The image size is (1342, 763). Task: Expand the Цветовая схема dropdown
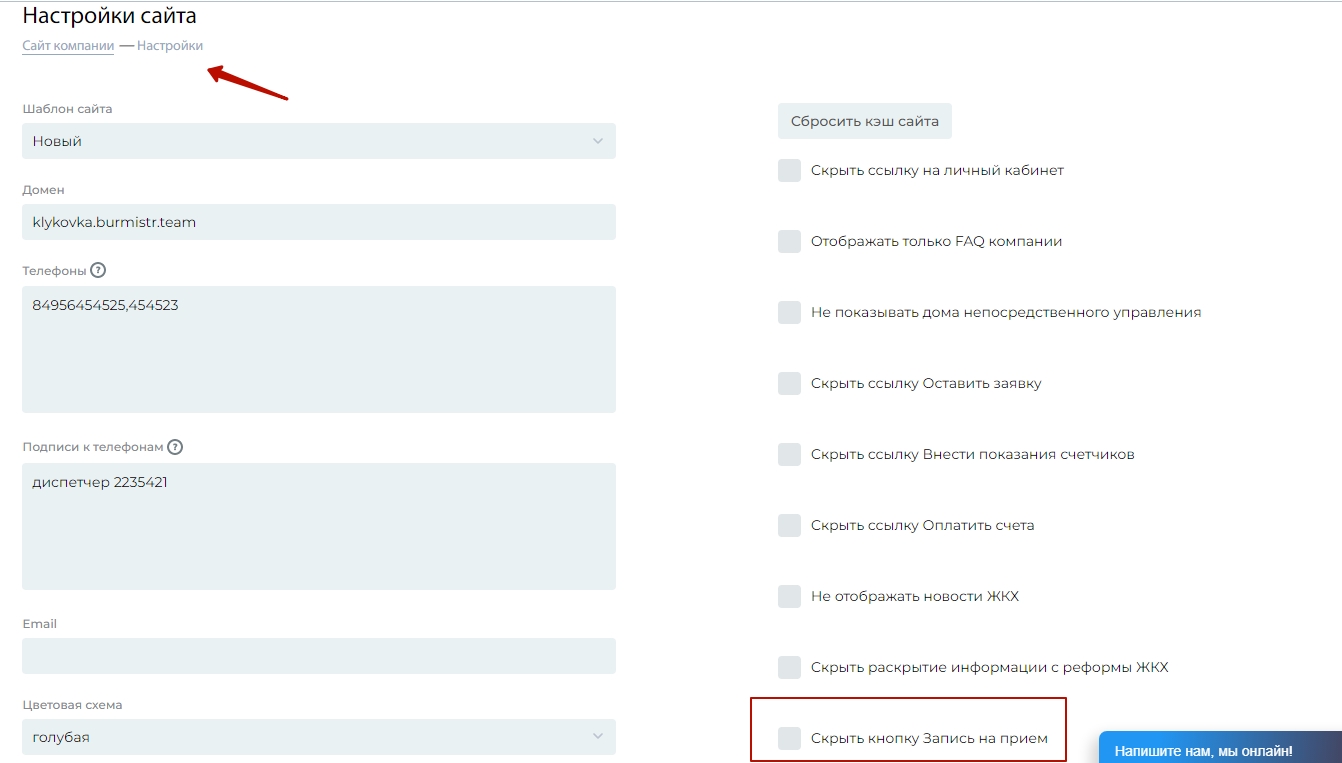tap(318, 737)
